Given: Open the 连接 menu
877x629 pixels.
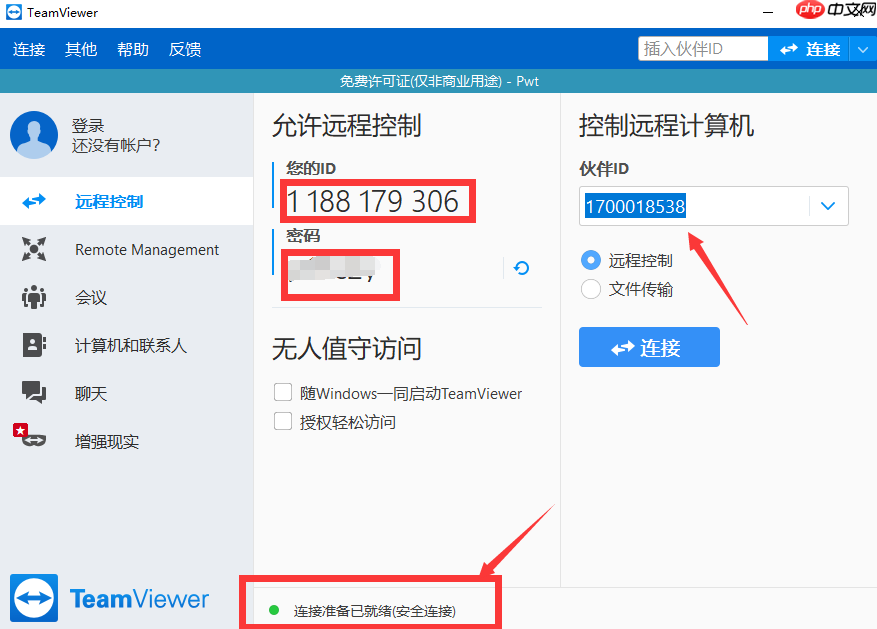Looking at the screenshot, I should tap(29, 49).
